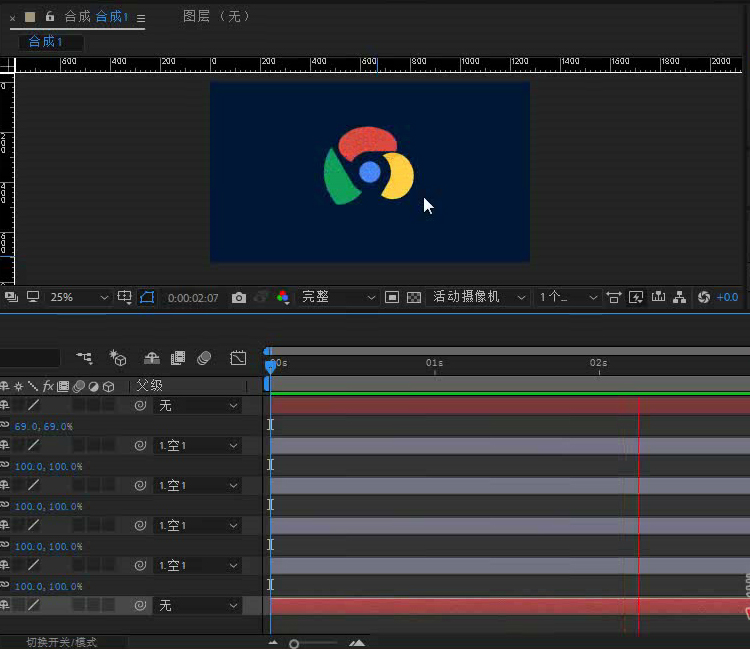750x649 pixels.
Task: Take a snapshot with the camera icon
Action: [239, 298]
